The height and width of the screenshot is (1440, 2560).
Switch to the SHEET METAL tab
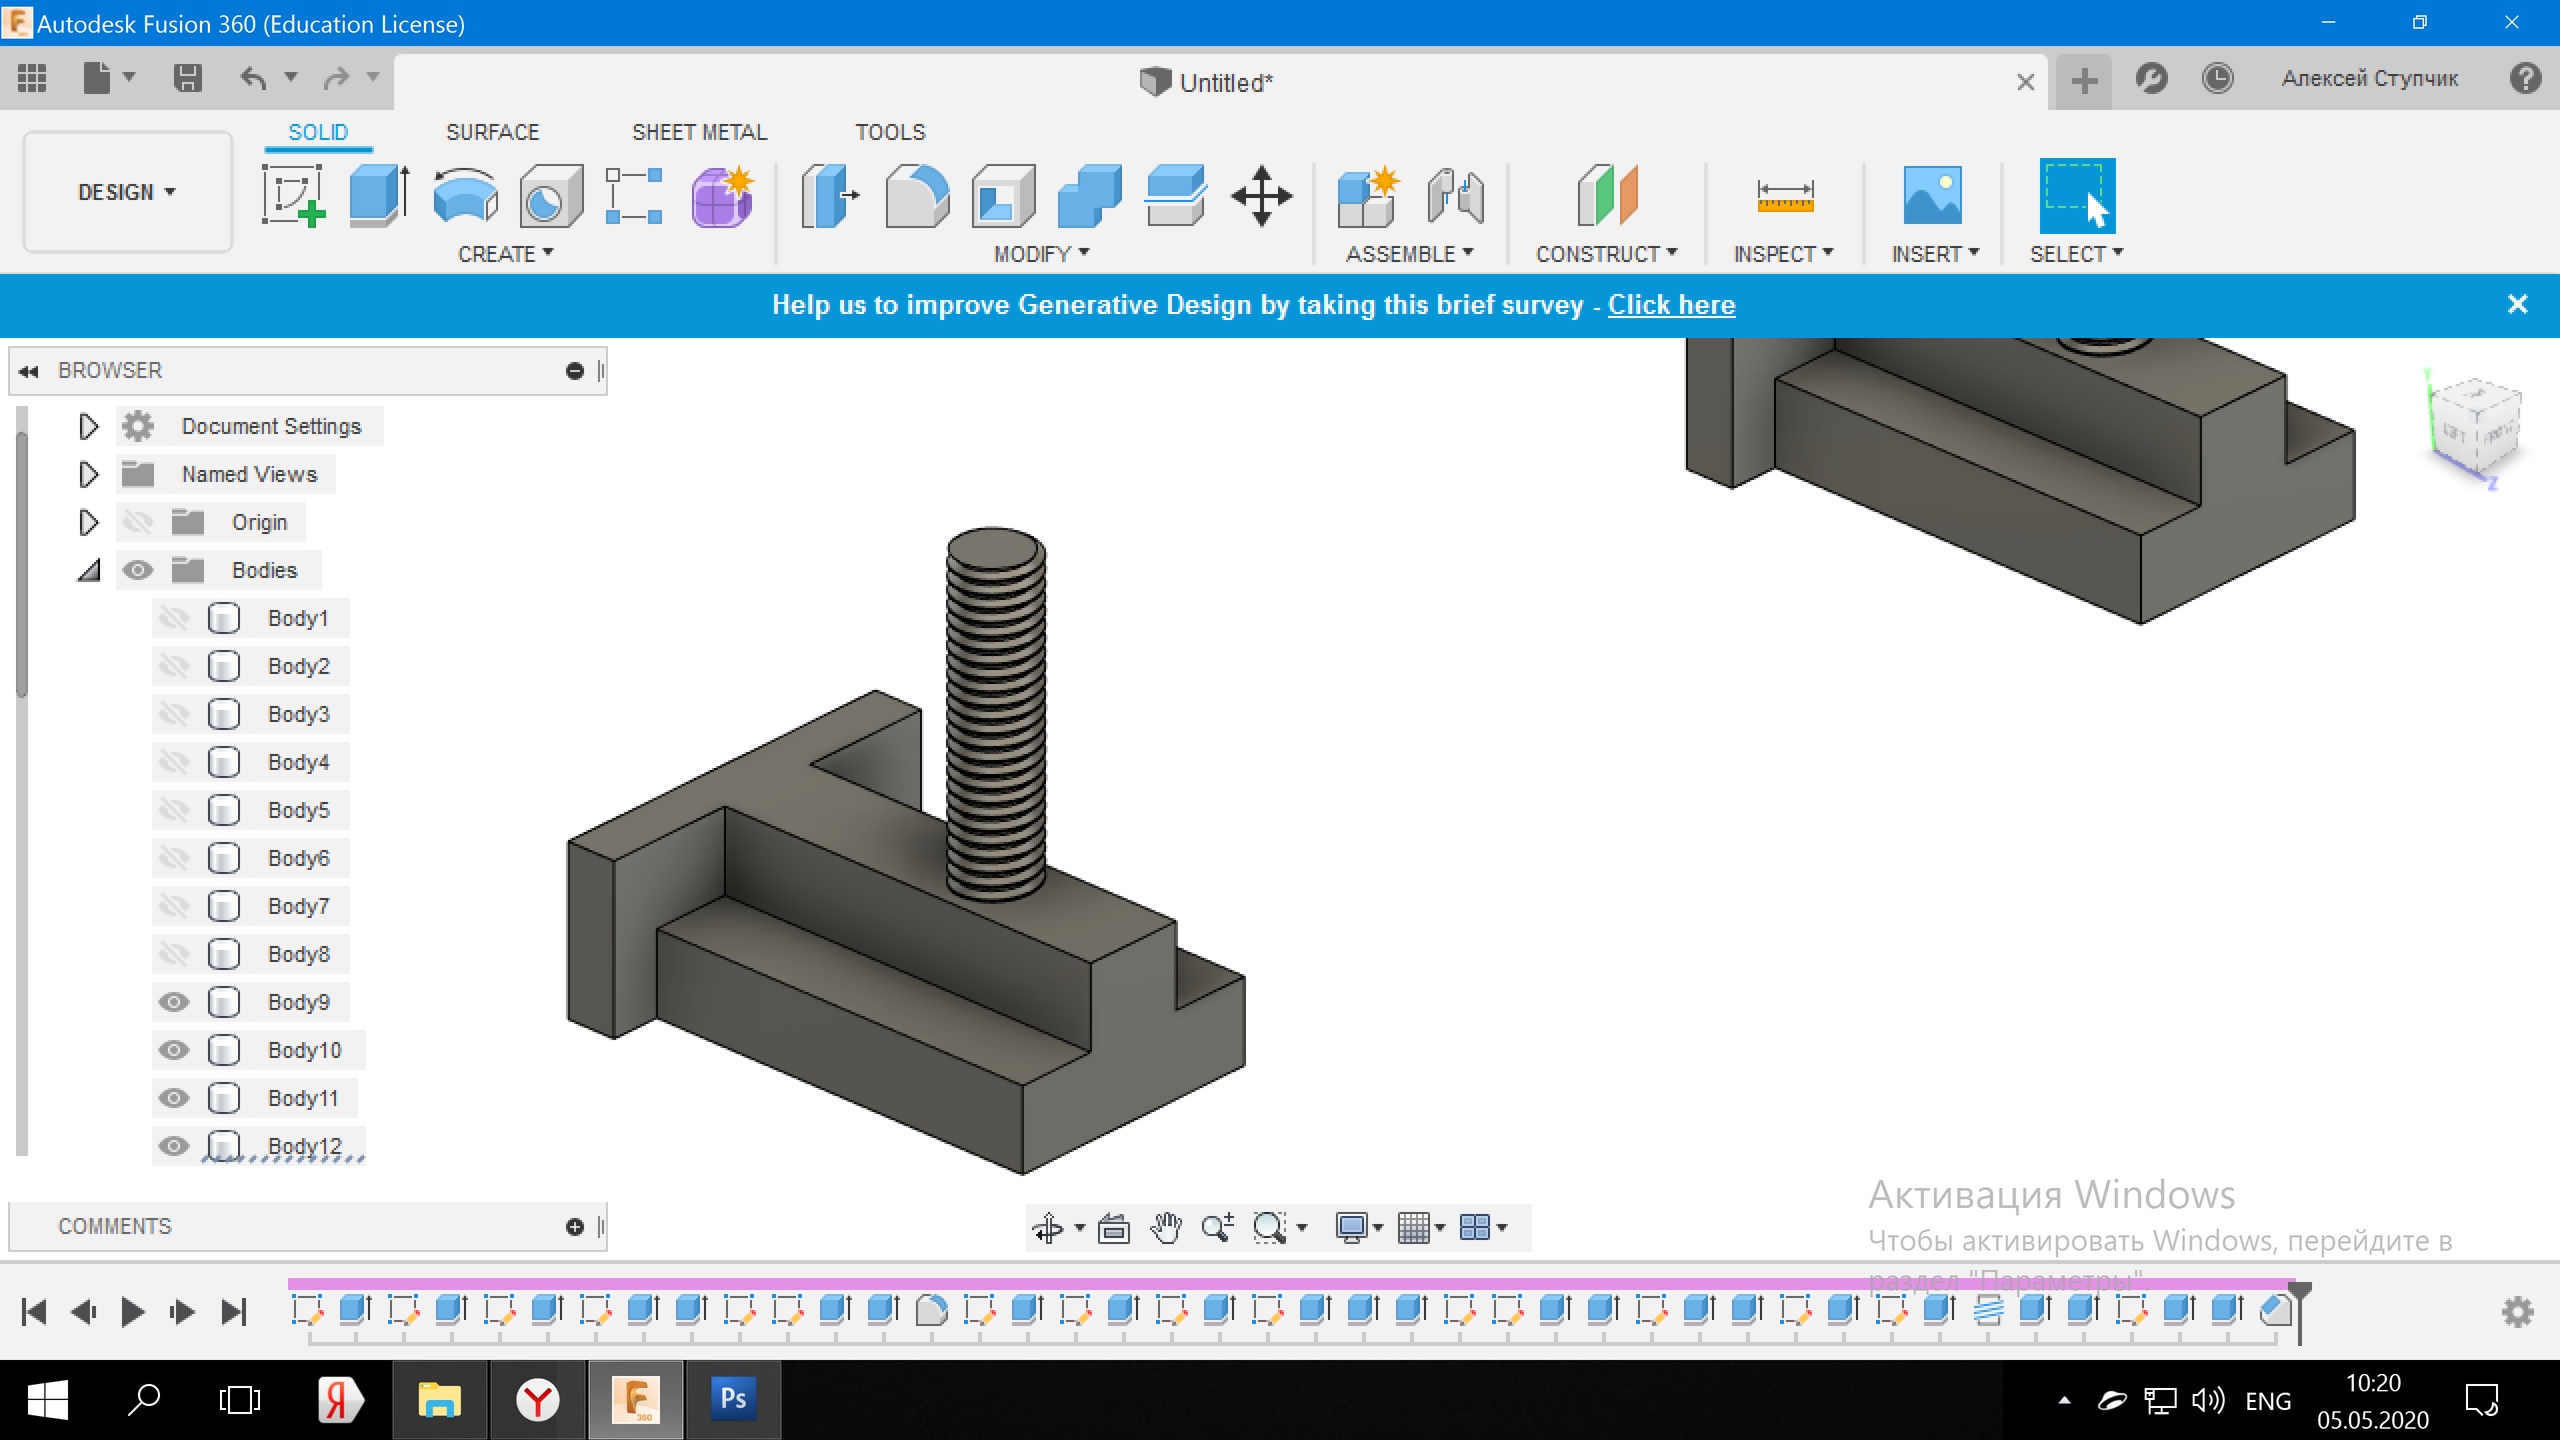[699, 132]
